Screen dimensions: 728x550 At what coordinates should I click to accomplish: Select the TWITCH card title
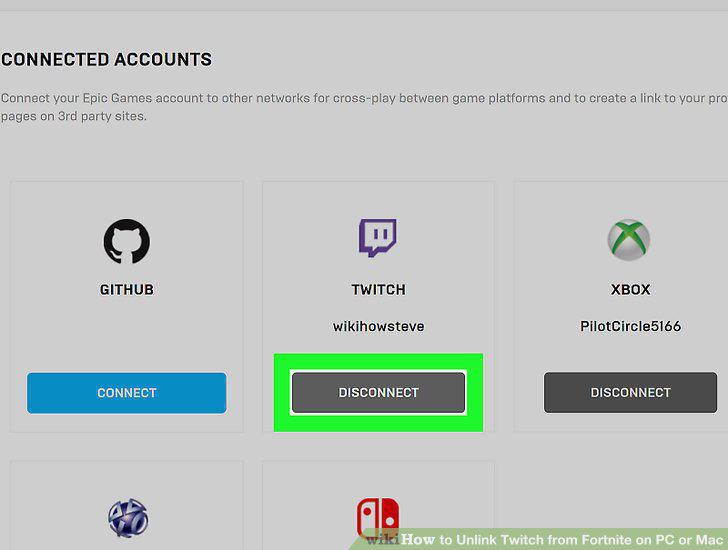[378, 290]
